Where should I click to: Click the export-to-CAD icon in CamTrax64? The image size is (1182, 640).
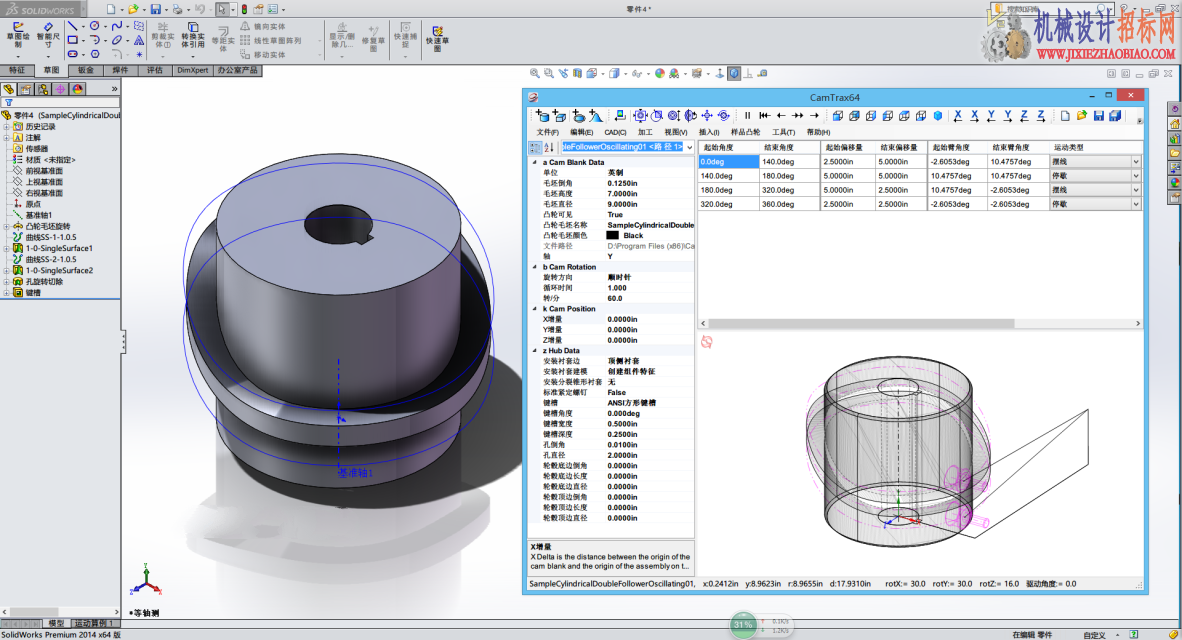(x=620, y=115)
